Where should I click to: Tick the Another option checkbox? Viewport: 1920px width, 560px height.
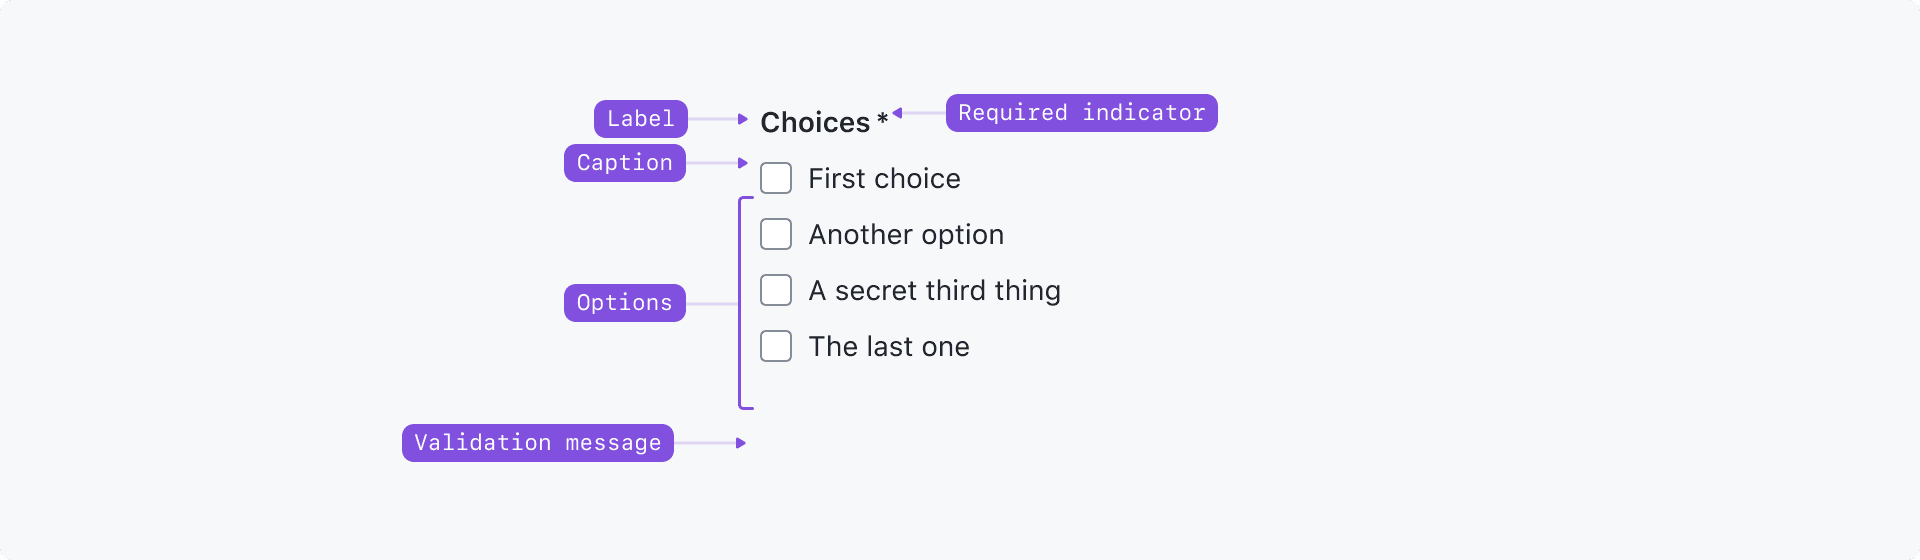pos(776,234)
